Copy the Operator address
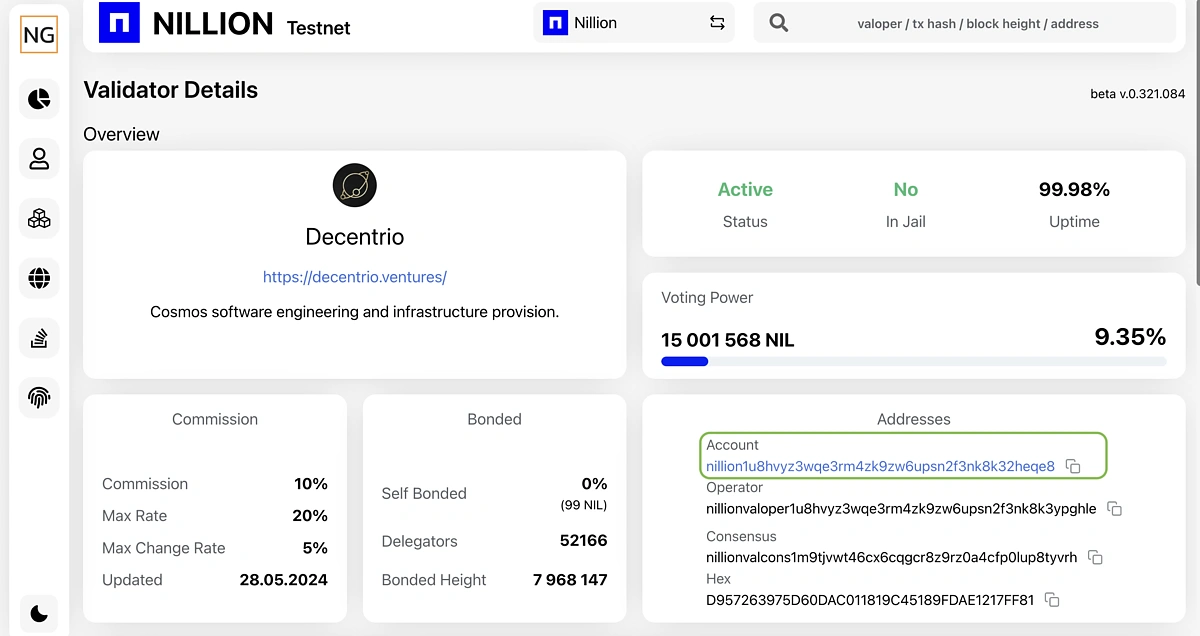Screen dimensions: 1200x636 (x=1114, y=509)
